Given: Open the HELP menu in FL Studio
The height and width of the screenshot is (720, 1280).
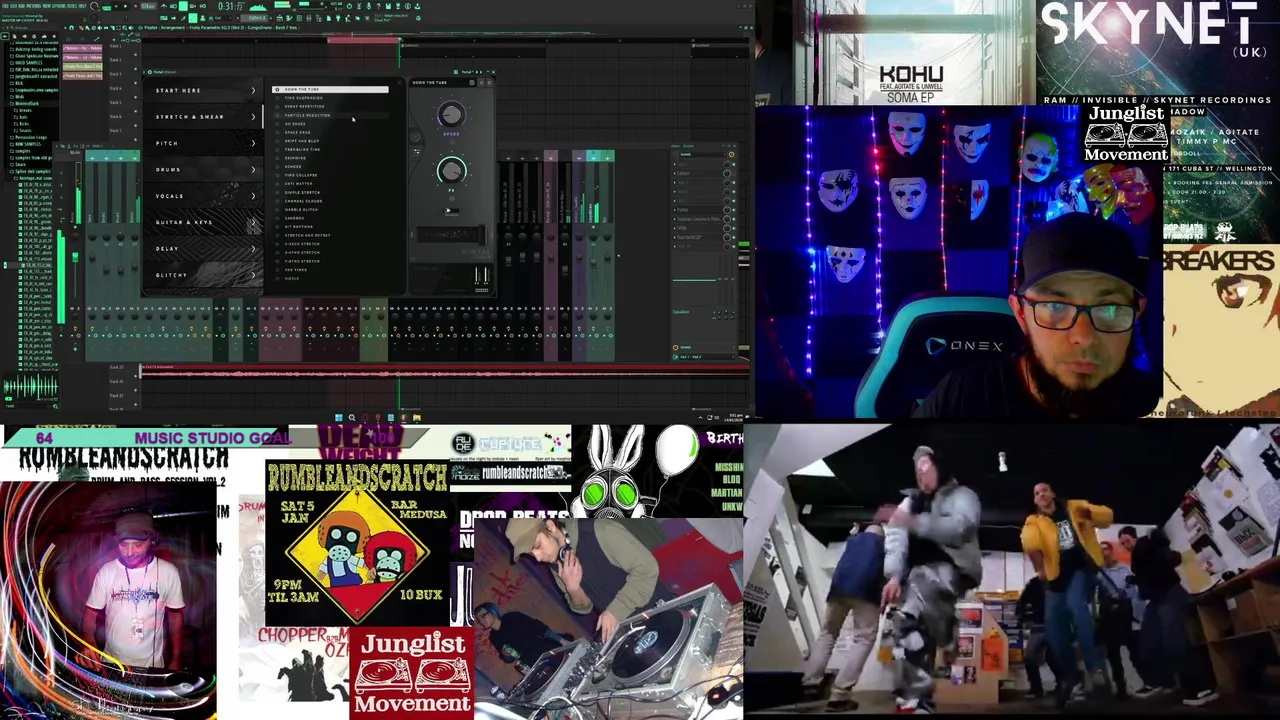Looking at the screenshot, I should point(82,6).
